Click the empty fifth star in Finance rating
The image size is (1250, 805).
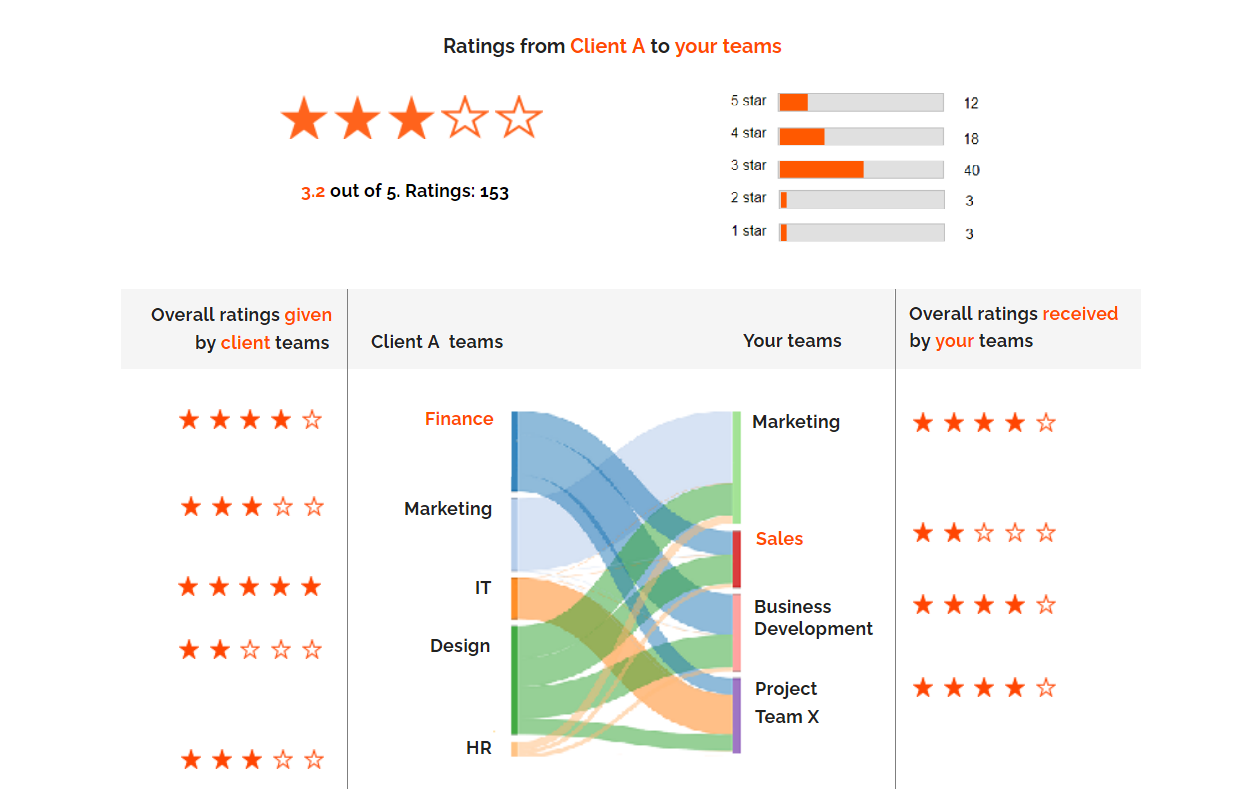pos(312,420)
